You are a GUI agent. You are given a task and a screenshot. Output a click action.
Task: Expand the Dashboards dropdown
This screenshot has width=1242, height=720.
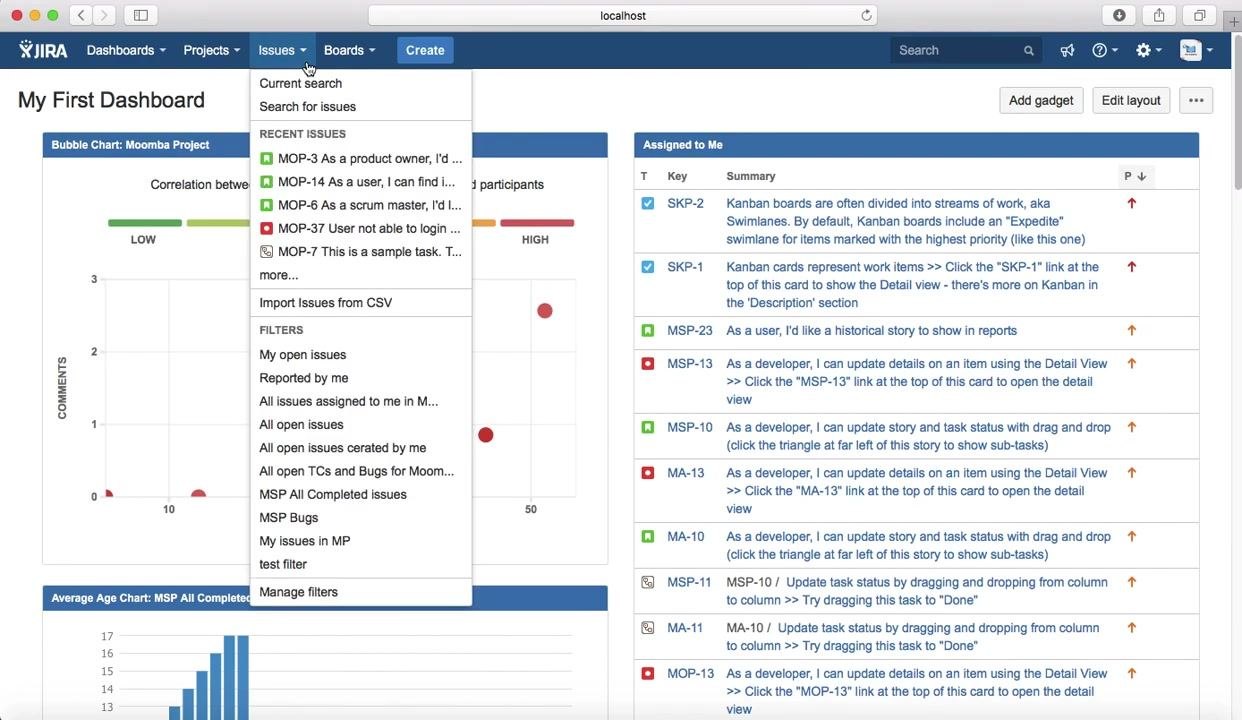coord(126,50)
